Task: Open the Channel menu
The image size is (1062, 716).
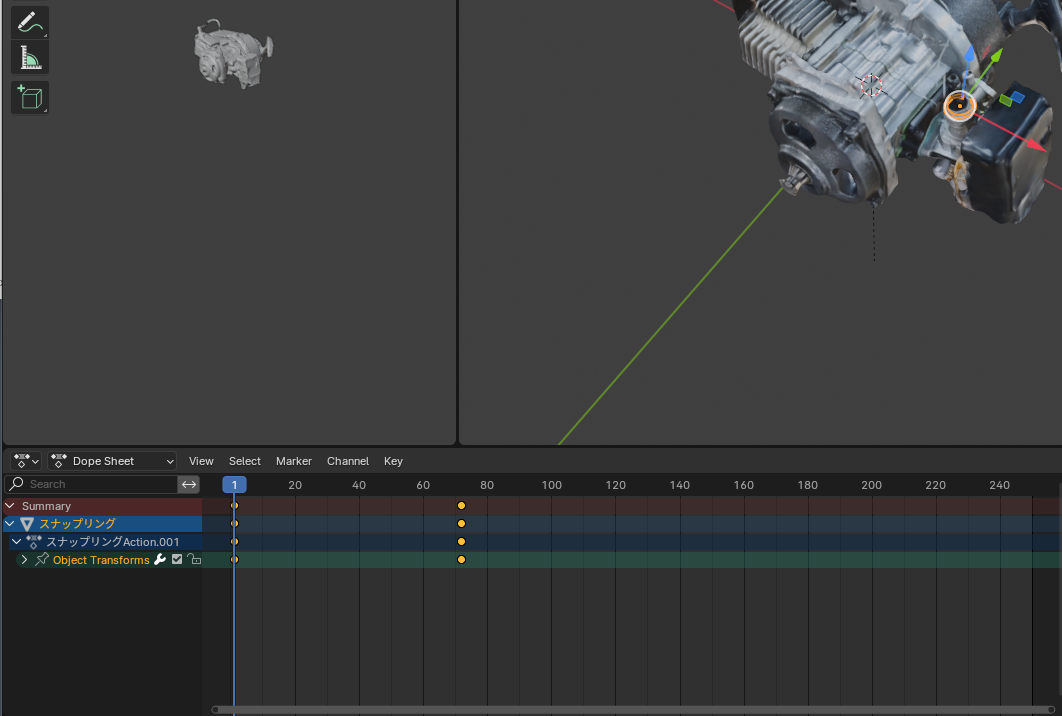Action: [x=347, y=461]
